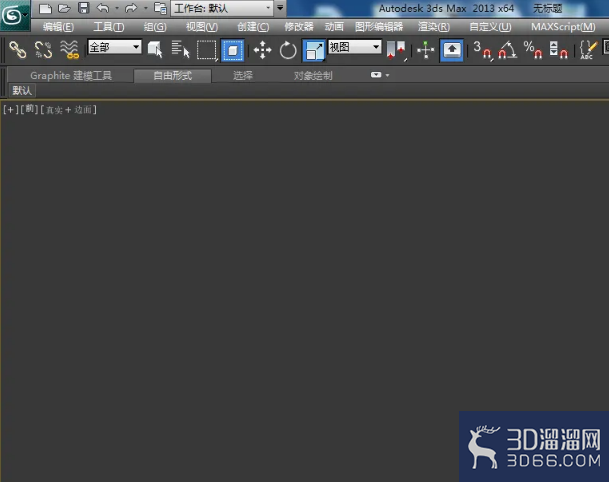
Task: Click the 默认 ribbon panel button
Action: pyautogui.click(x=22, y=91)
